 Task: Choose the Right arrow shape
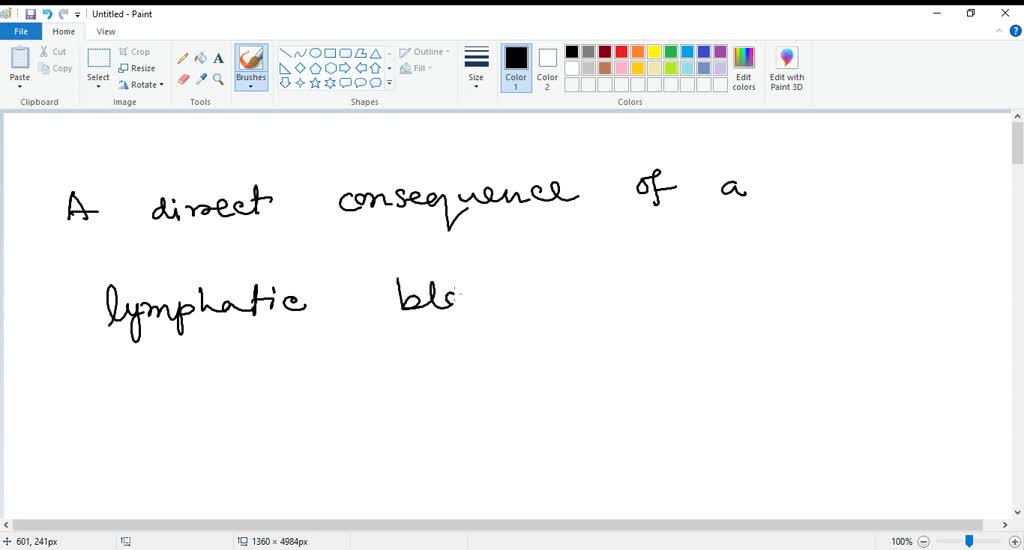(345, 68)
